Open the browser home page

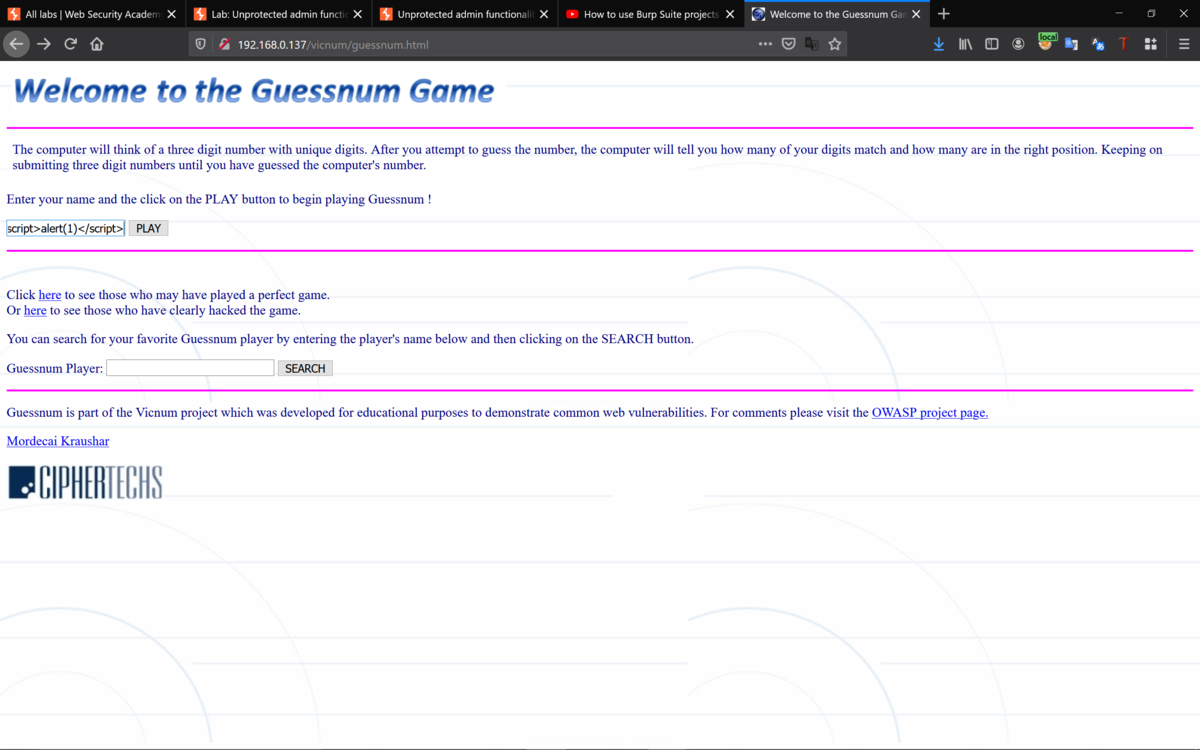(x=97, y=44)
